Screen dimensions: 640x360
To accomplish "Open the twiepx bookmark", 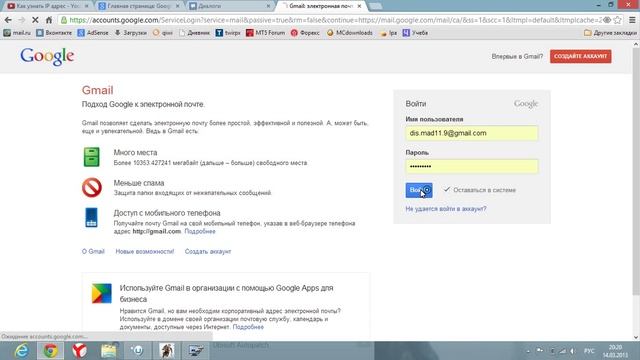I will [x=228, y=33].
